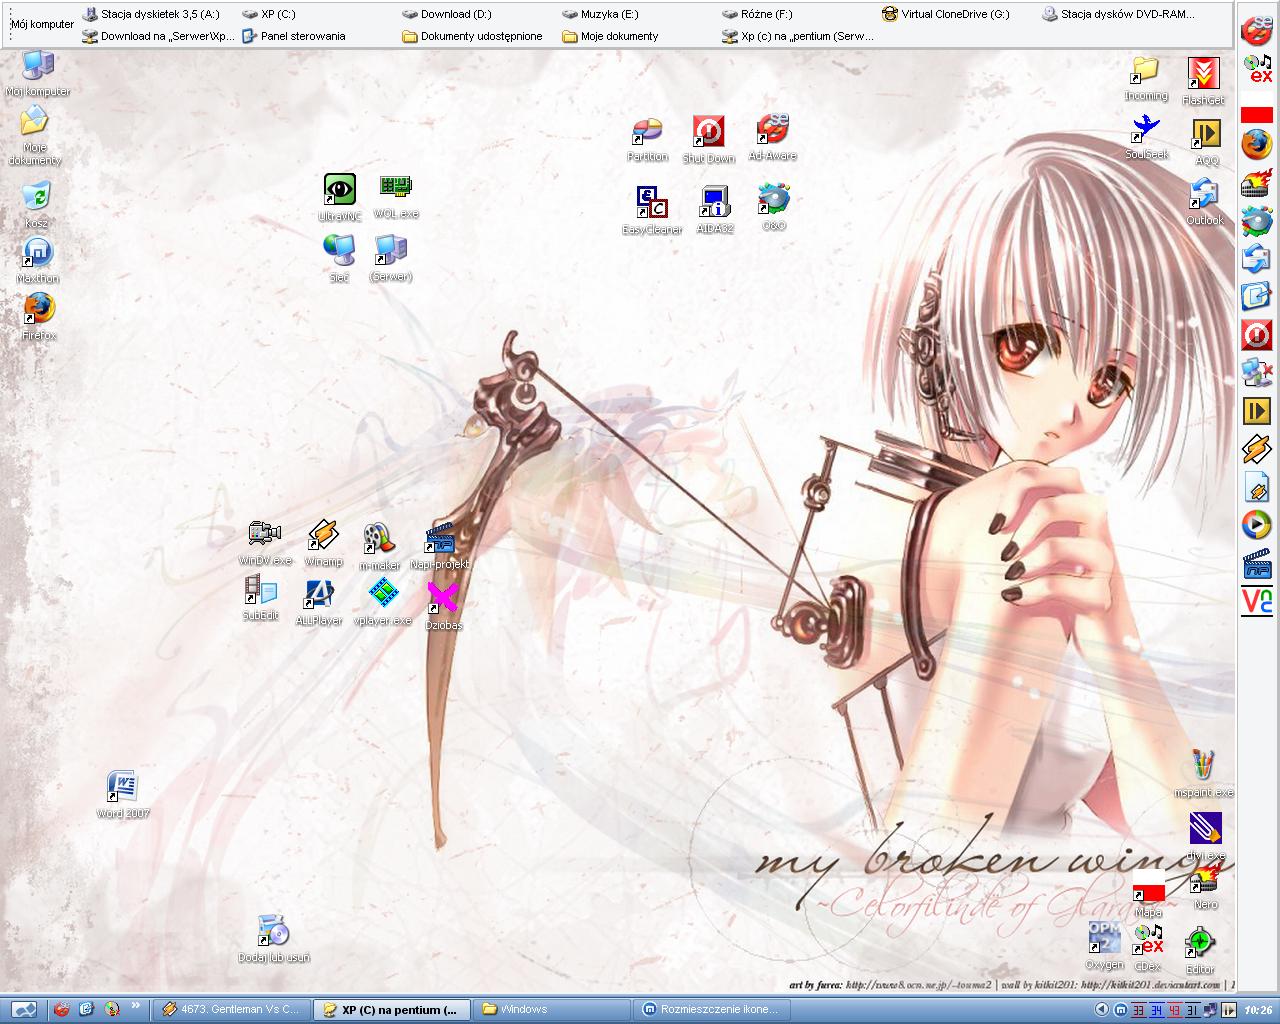Viewport: 1280px width, 1024px height.
Task: Launch the Shut Down desktop shortcut
Action: tap(709, 139)
